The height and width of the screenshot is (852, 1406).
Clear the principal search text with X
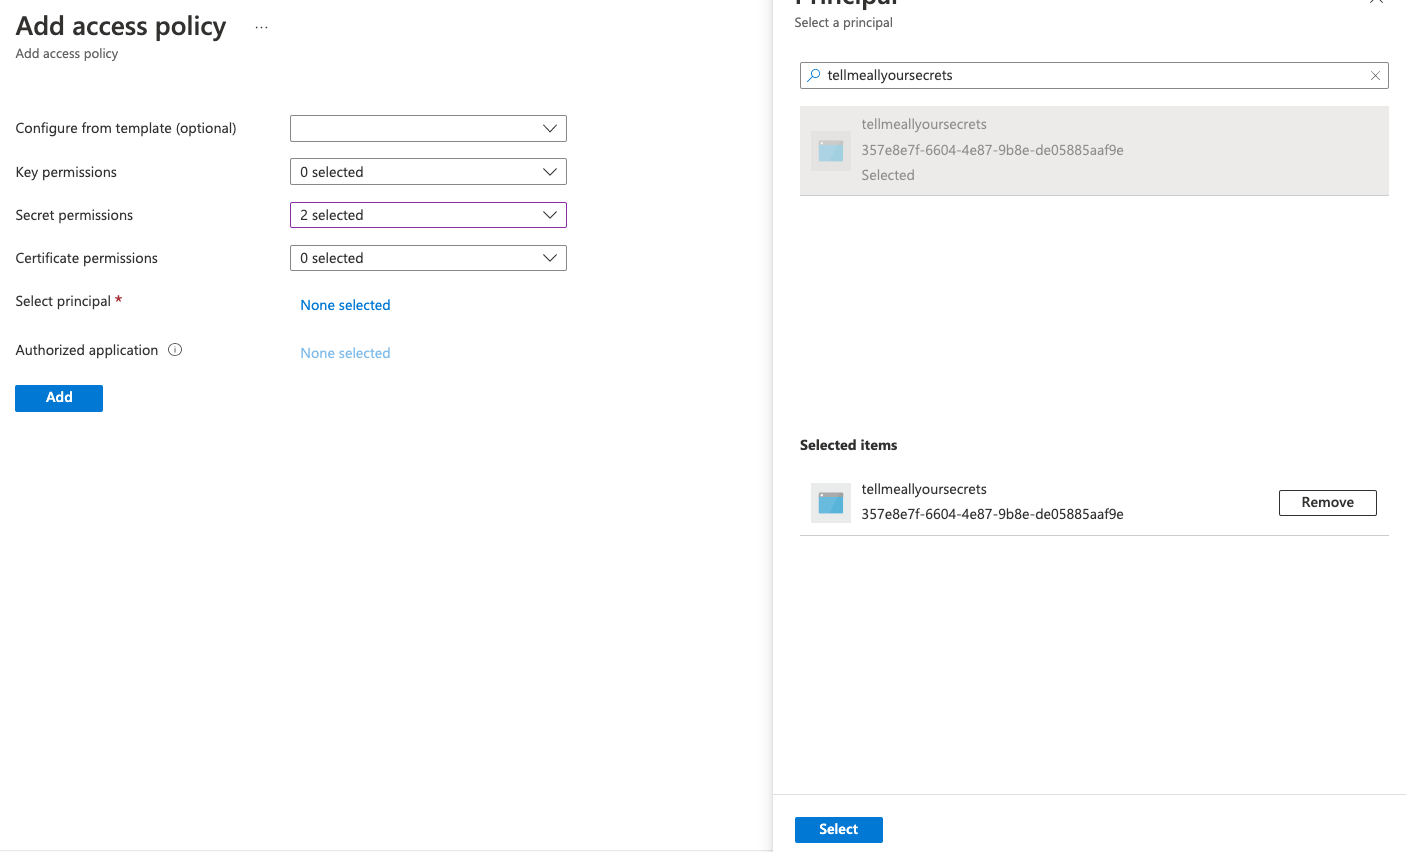coord(1375,75)
